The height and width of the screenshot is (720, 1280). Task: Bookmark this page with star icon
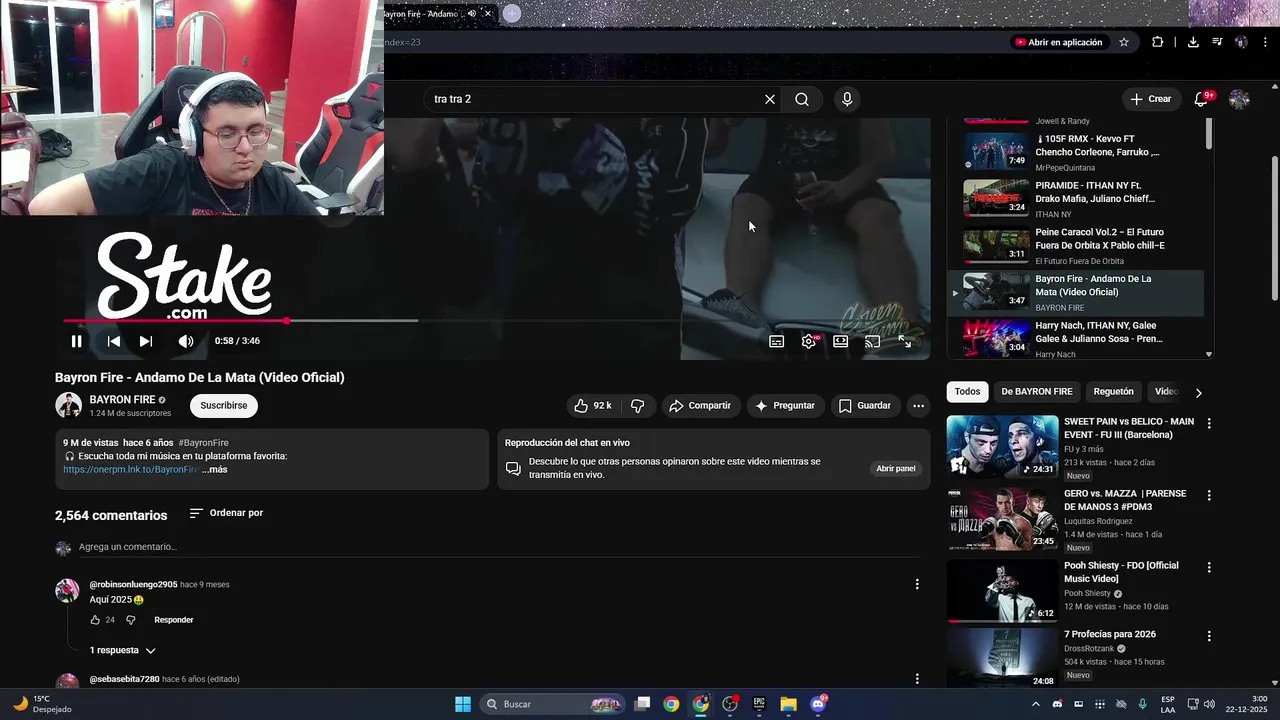coord(1124,42)
